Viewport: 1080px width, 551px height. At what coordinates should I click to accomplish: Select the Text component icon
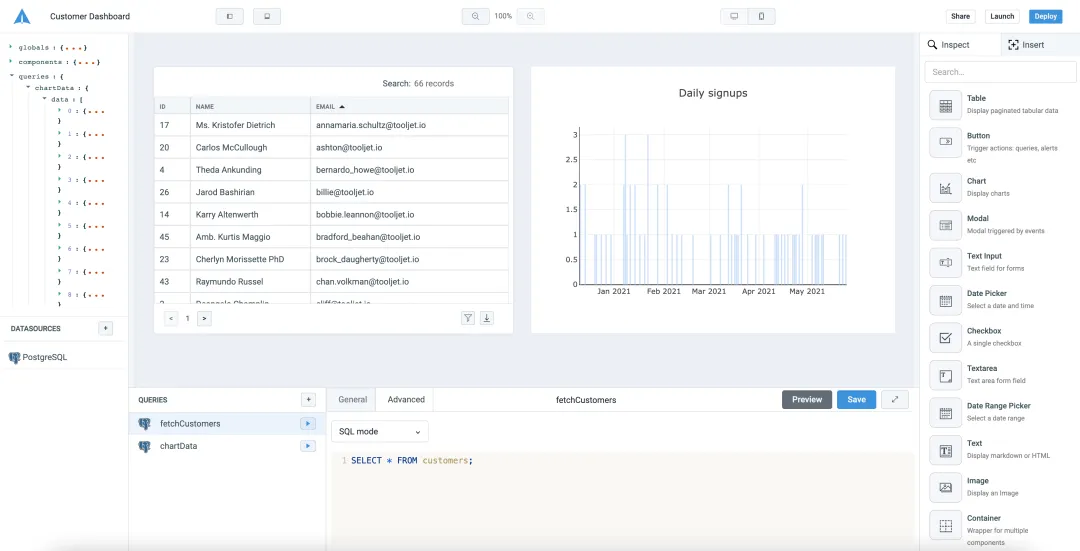click(946, 450)
